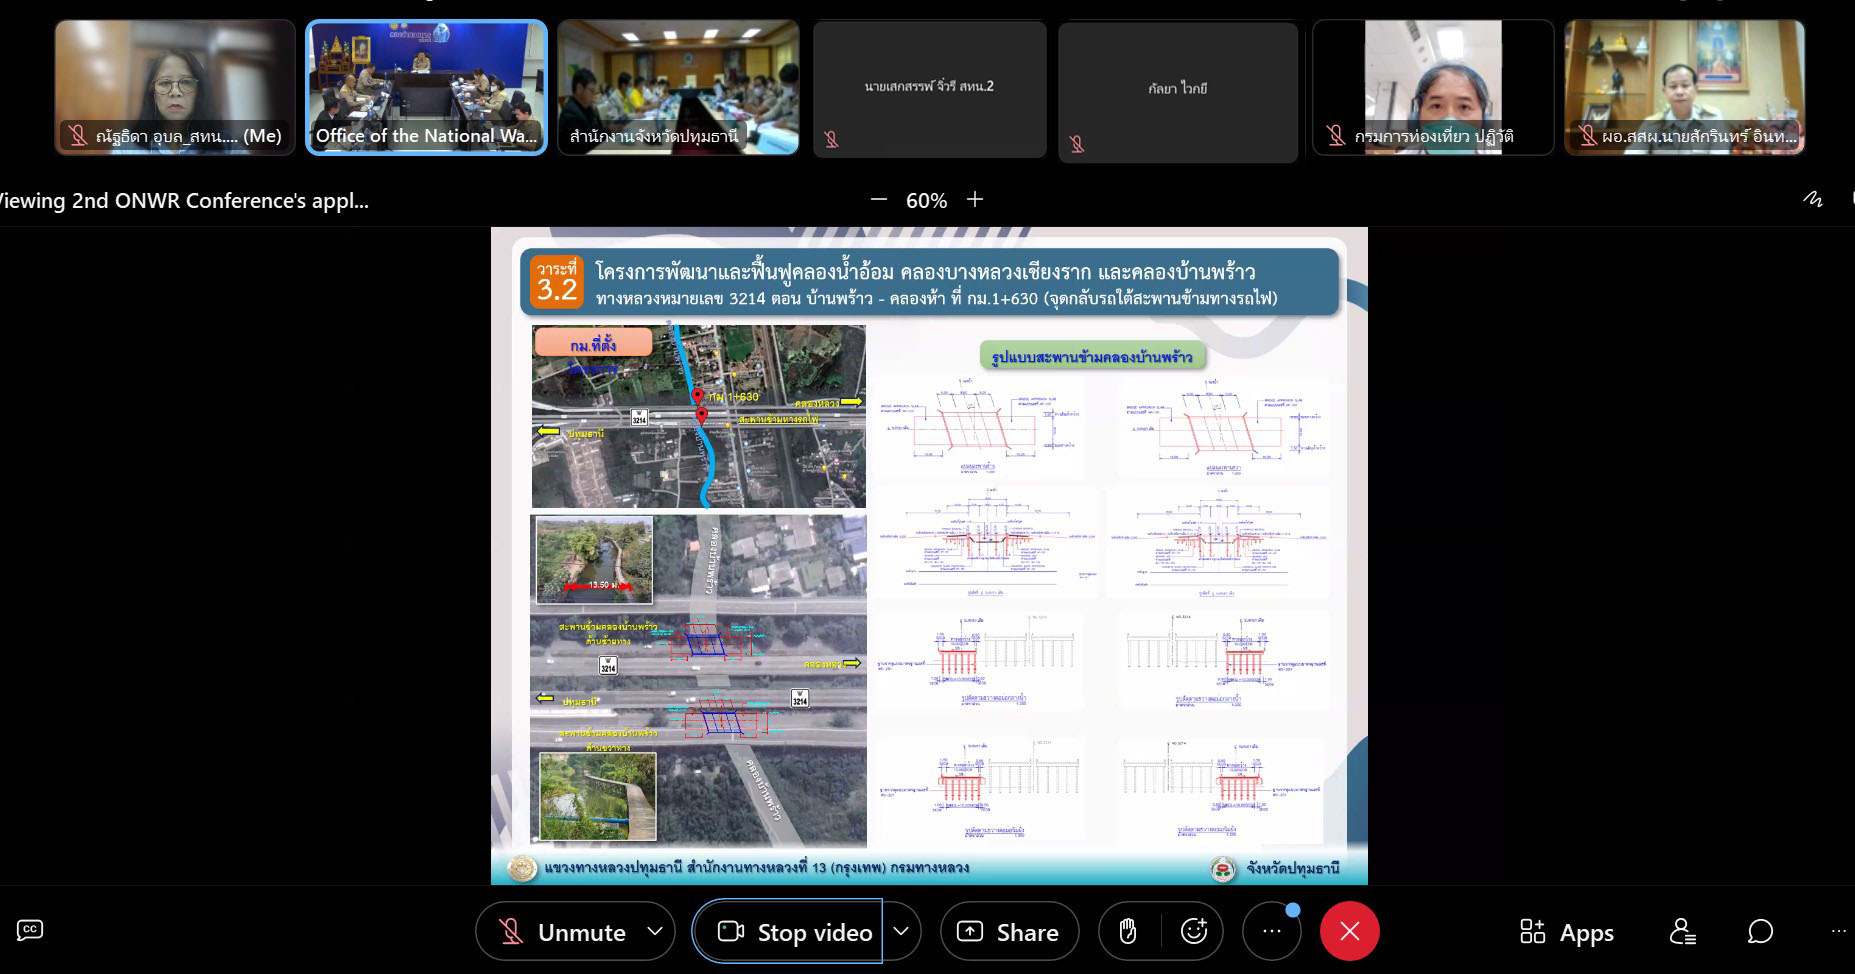
Task: Leave the meeting with red X button
Action: tap(1350, 932)
